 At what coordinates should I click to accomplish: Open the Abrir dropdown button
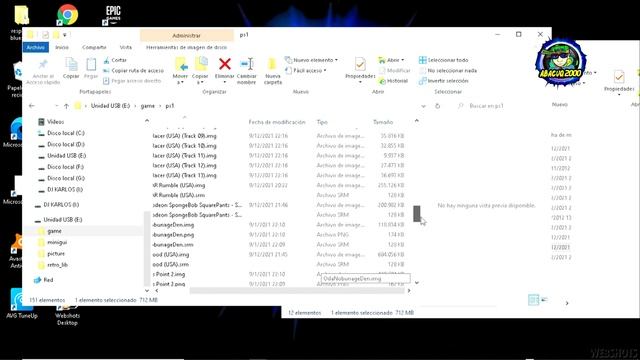(x=391, y=60)
